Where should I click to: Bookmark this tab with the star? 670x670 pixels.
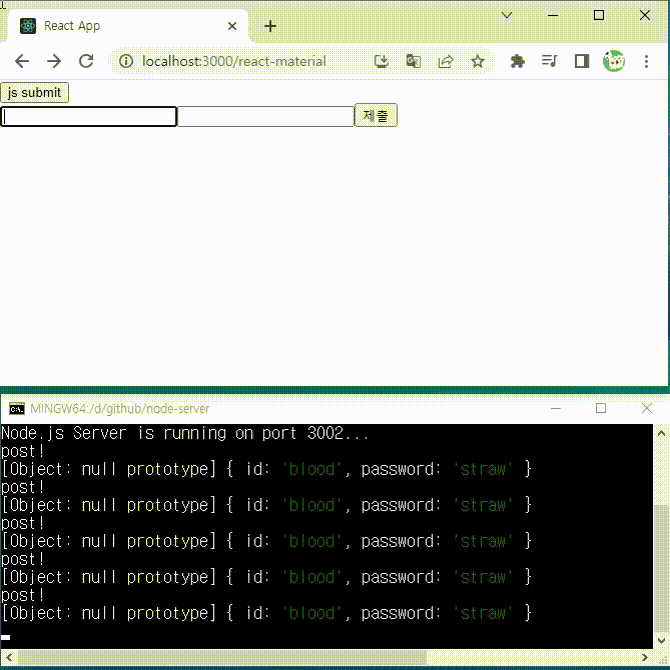(478, 61)
